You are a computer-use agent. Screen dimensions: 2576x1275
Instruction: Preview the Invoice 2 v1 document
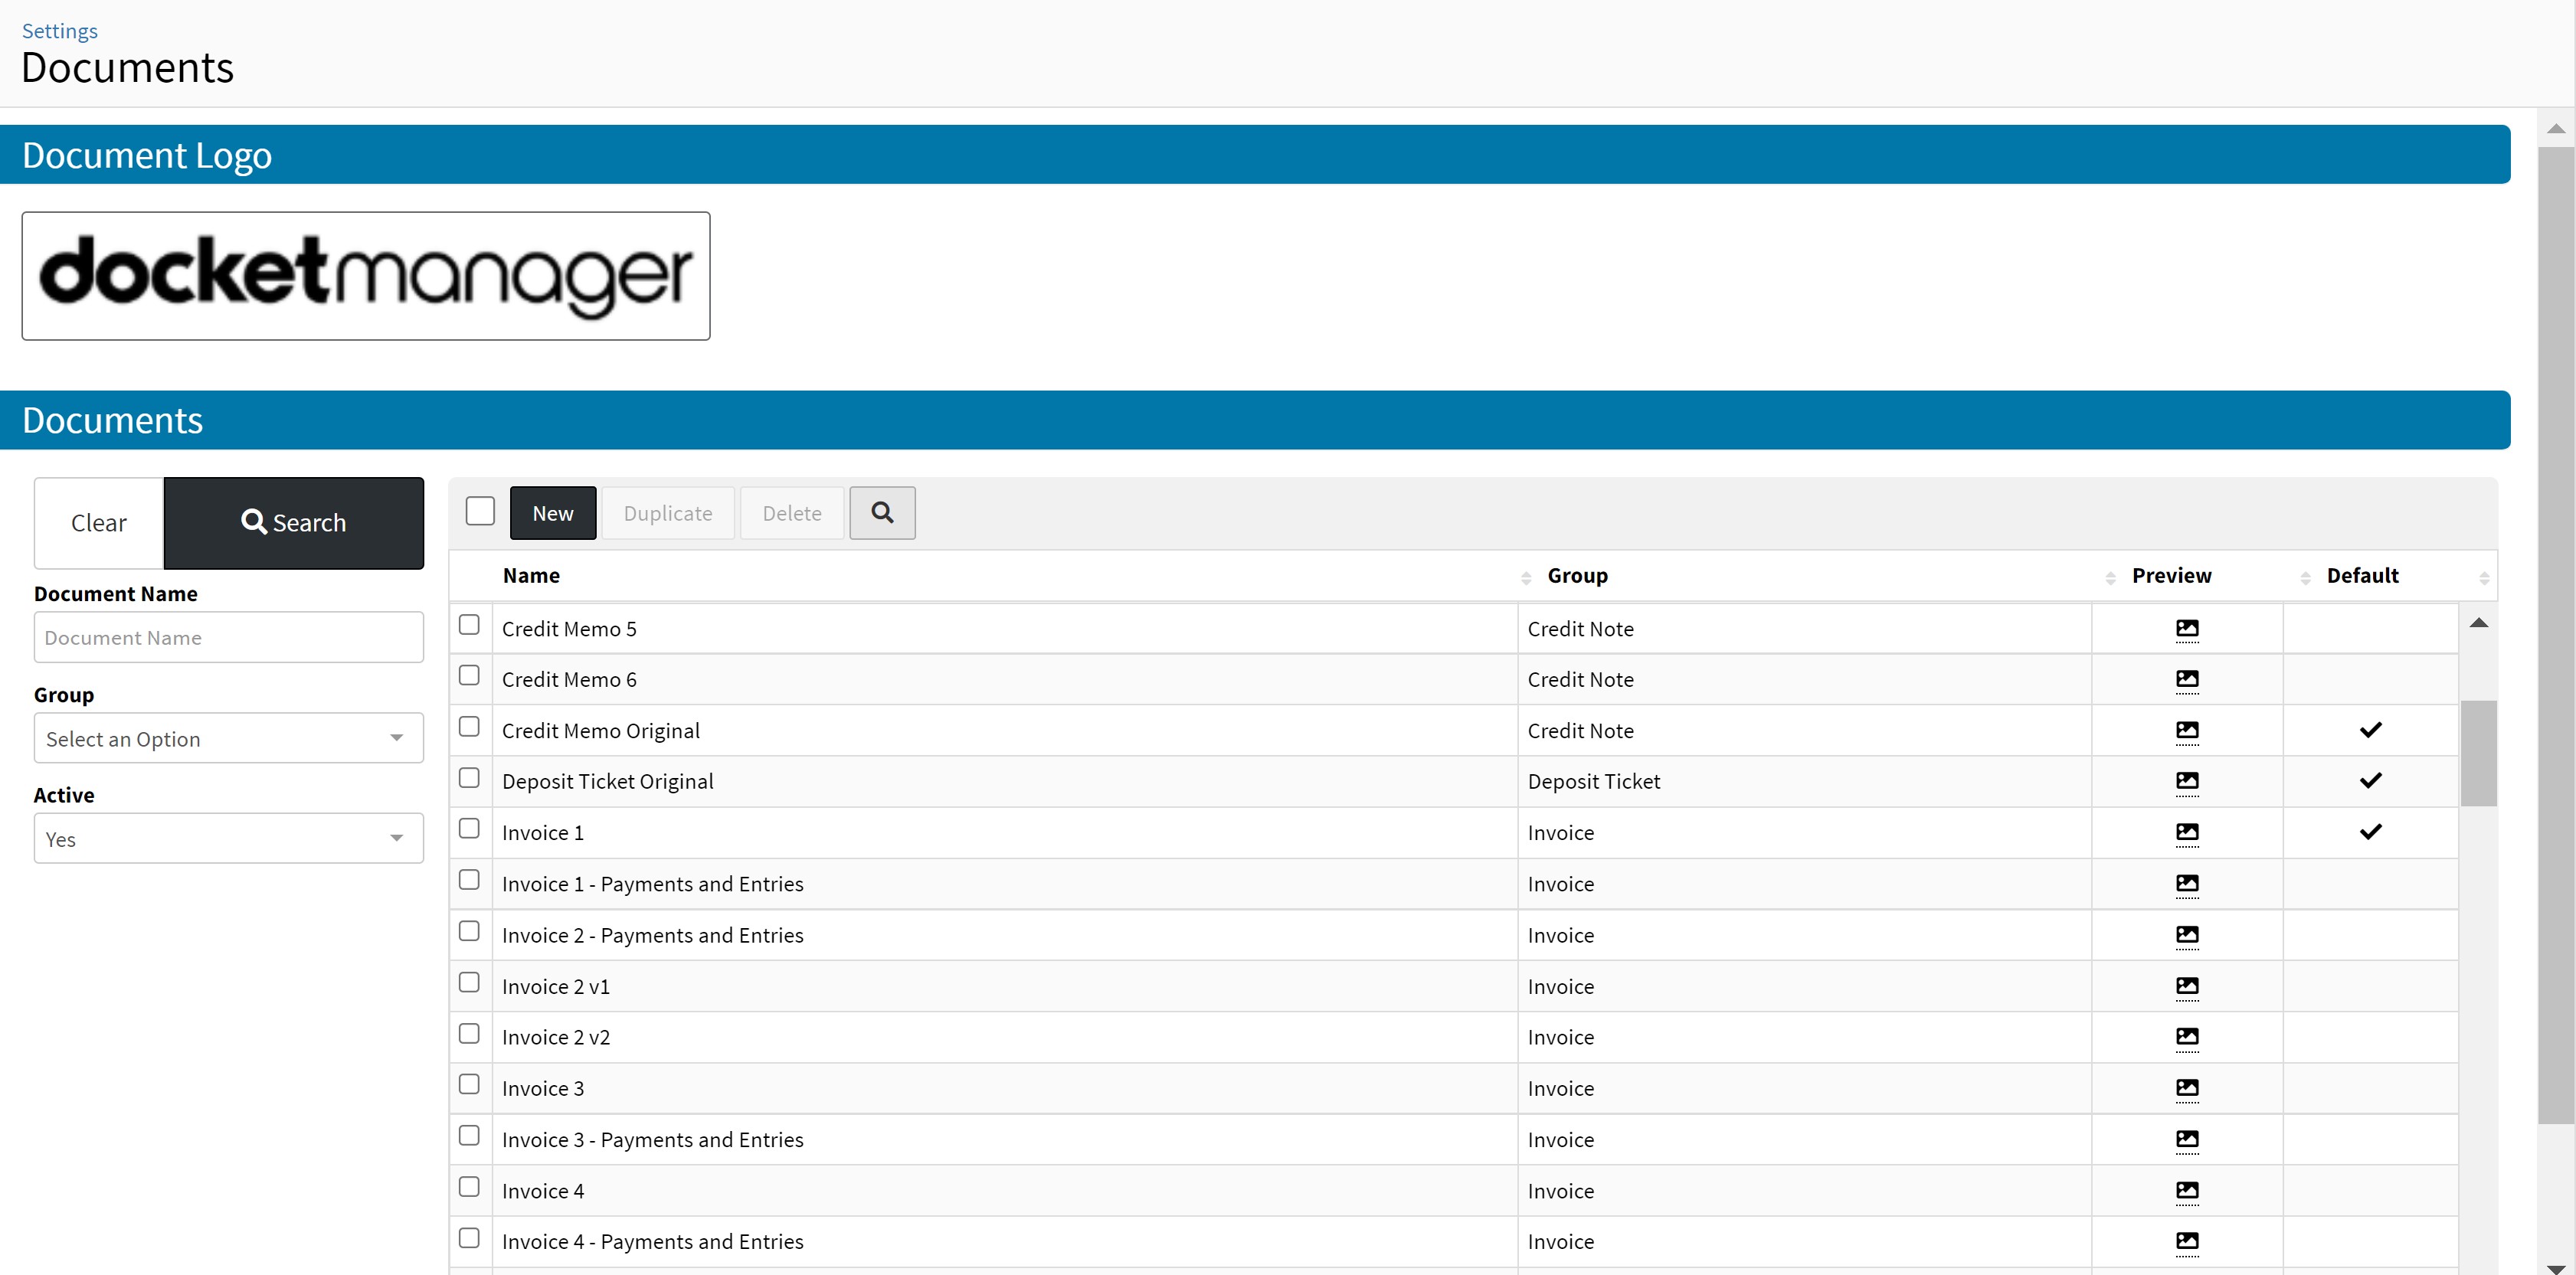[x=2186, y=986]
